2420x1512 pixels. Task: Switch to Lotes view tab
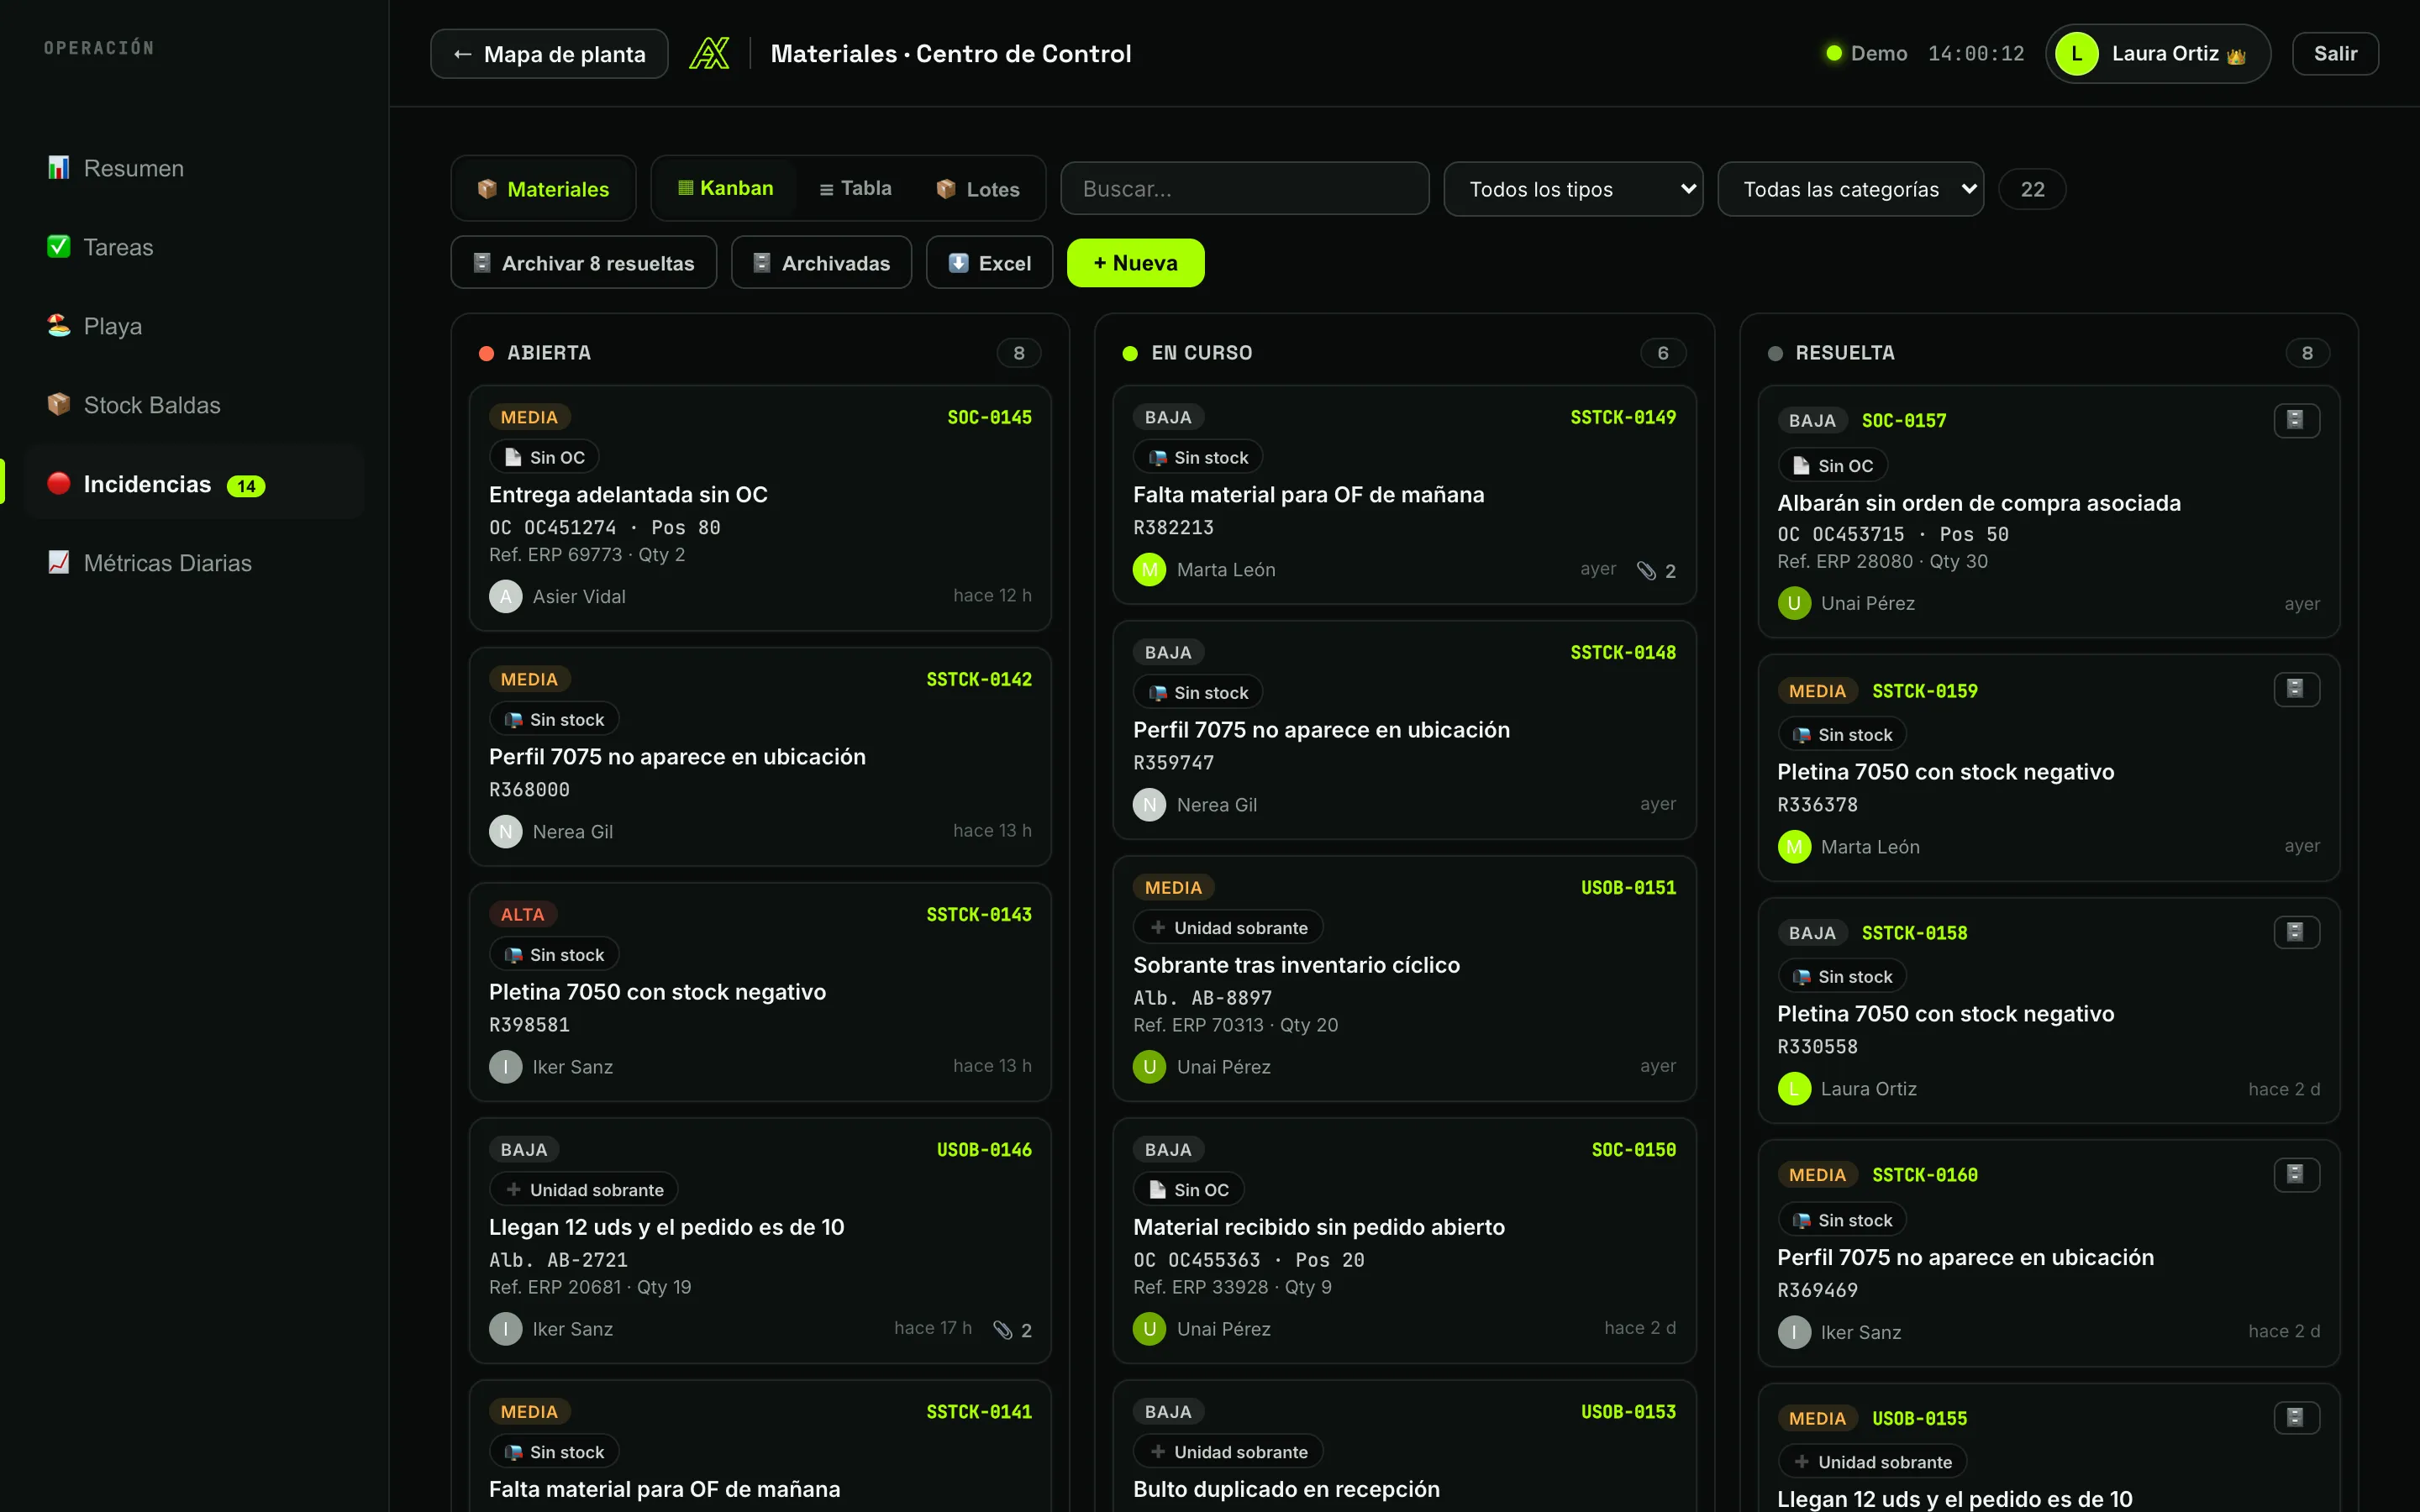point(978,189)
